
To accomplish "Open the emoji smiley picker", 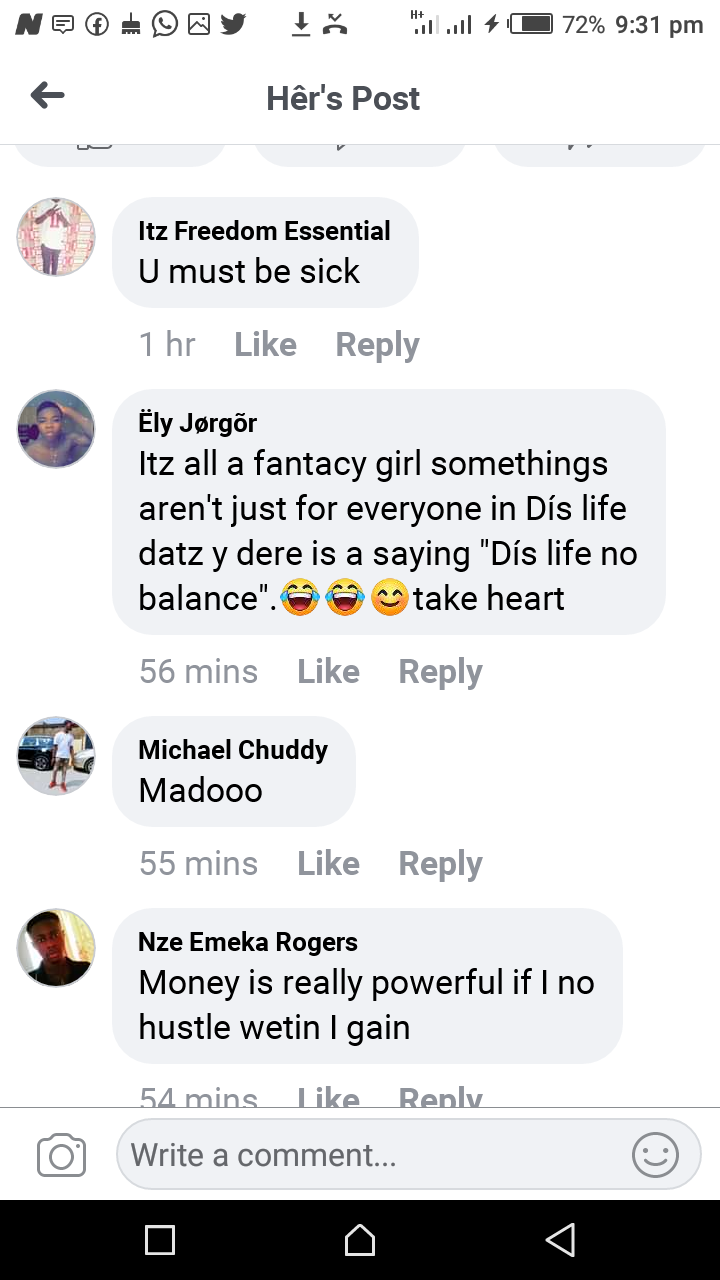I will (x=655, y=1155).
